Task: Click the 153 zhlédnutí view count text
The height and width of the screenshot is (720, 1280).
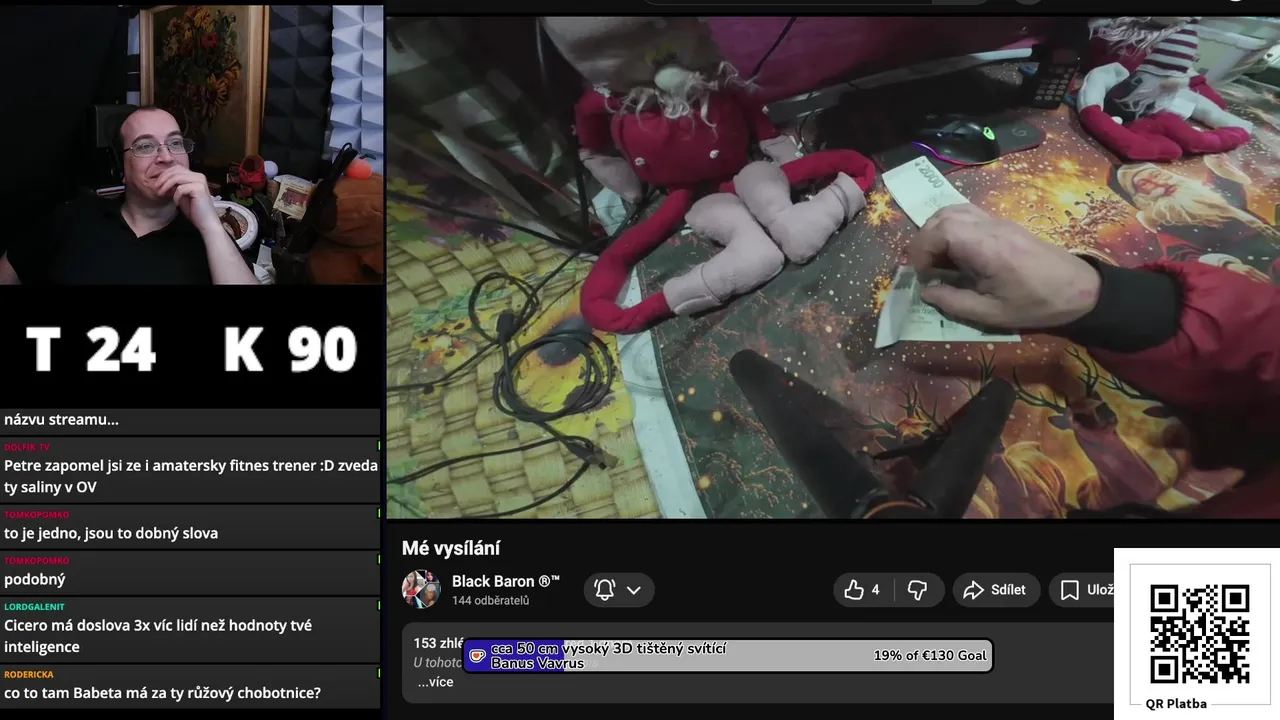Action: click(x=438, y=643)
